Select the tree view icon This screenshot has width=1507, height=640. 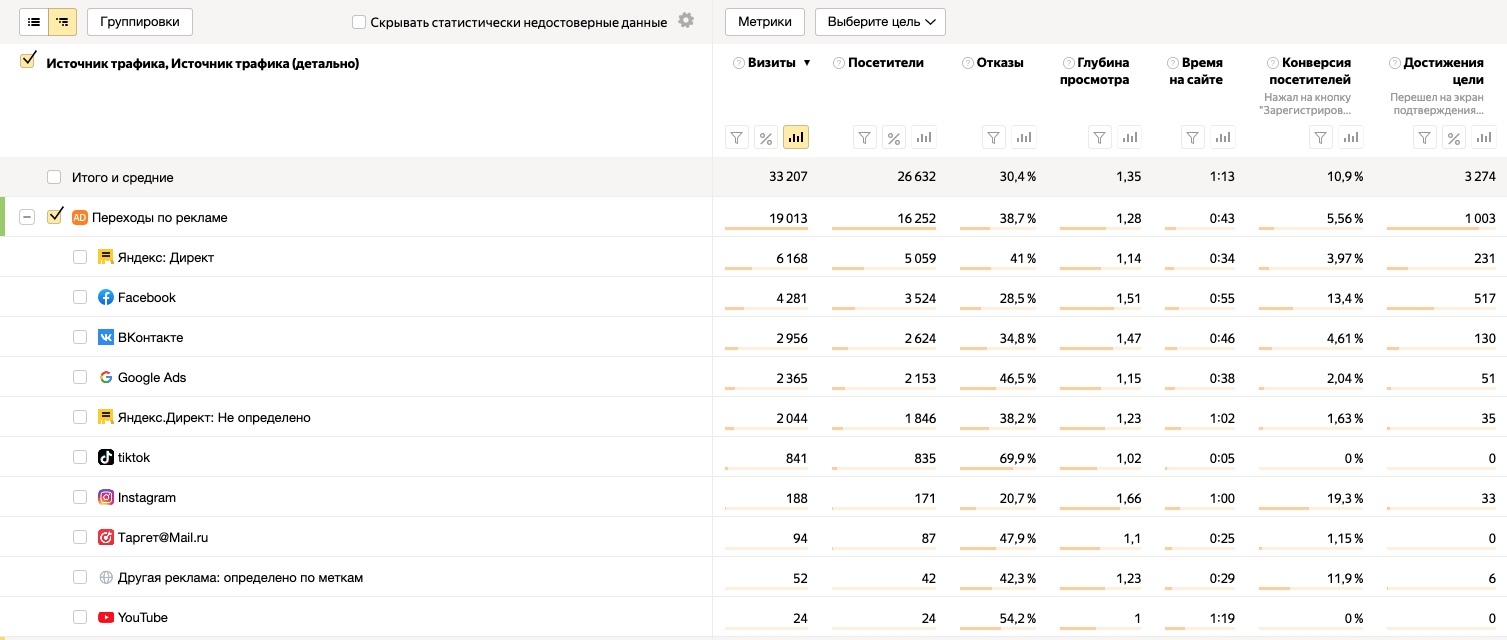[x=63, y=21]
